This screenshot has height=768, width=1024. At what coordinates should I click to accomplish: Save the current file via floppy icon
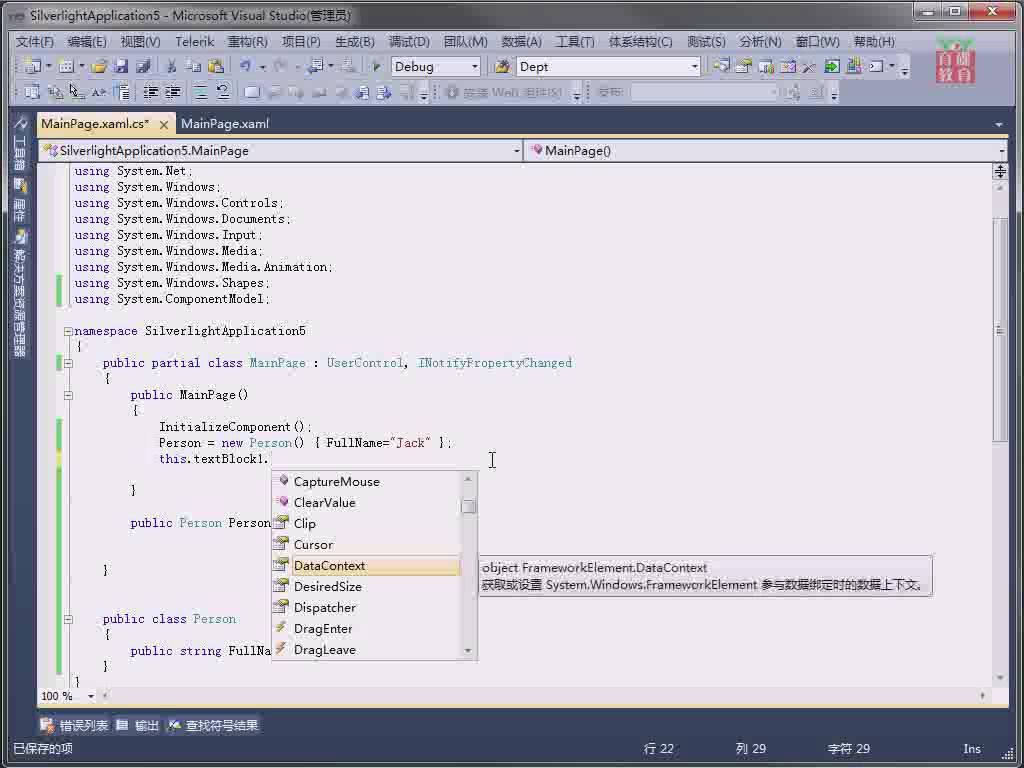121,66
